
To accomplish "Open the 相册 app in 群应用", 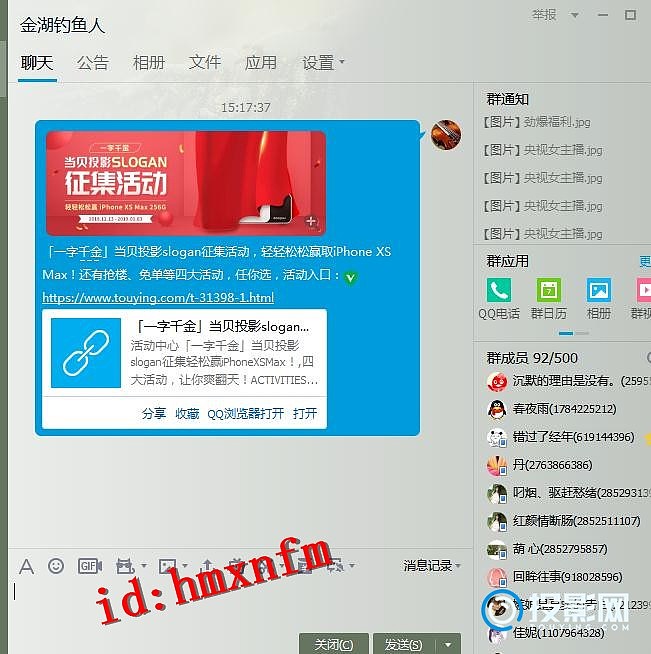I will click(599, 289).
